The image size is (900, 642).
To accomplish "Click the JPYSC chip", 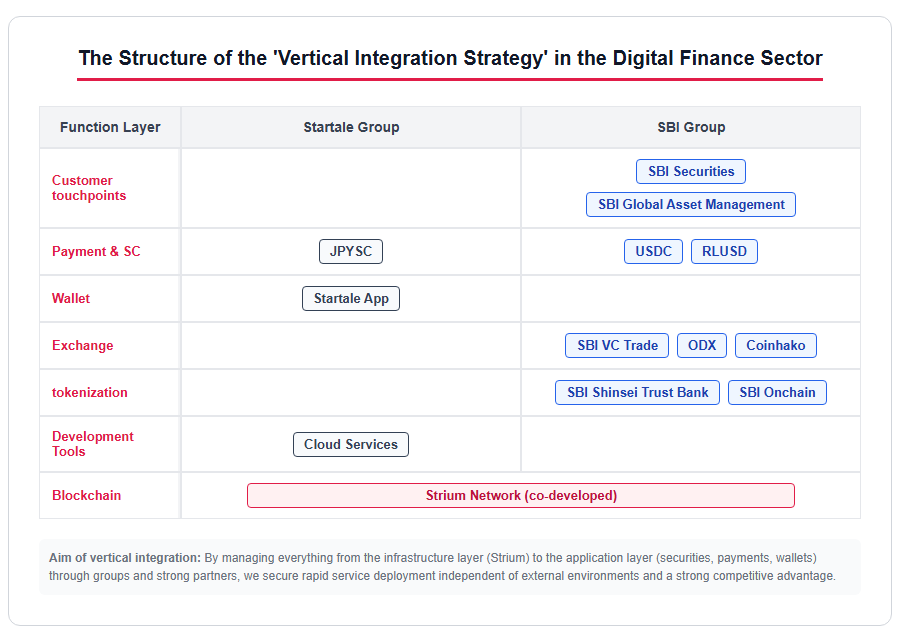I will (x=351, y=251).
